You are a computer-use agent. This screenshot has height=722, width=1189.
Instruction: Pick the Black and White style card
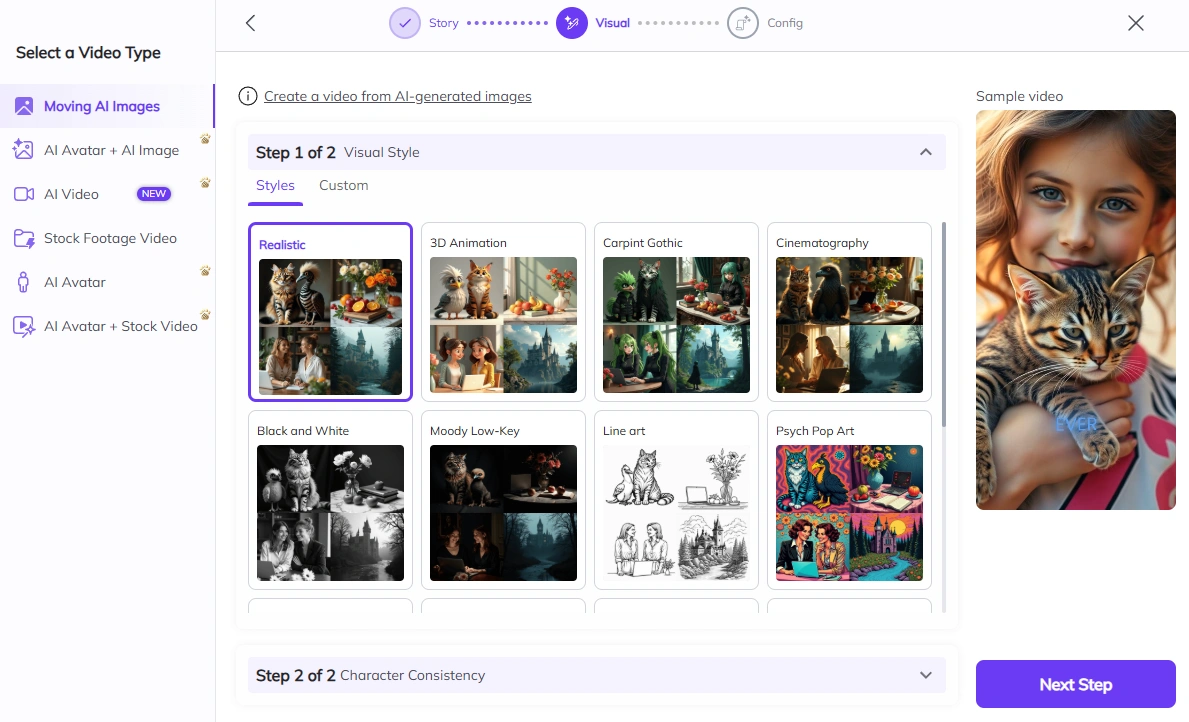pyautogui.click(x=330, y=500)
